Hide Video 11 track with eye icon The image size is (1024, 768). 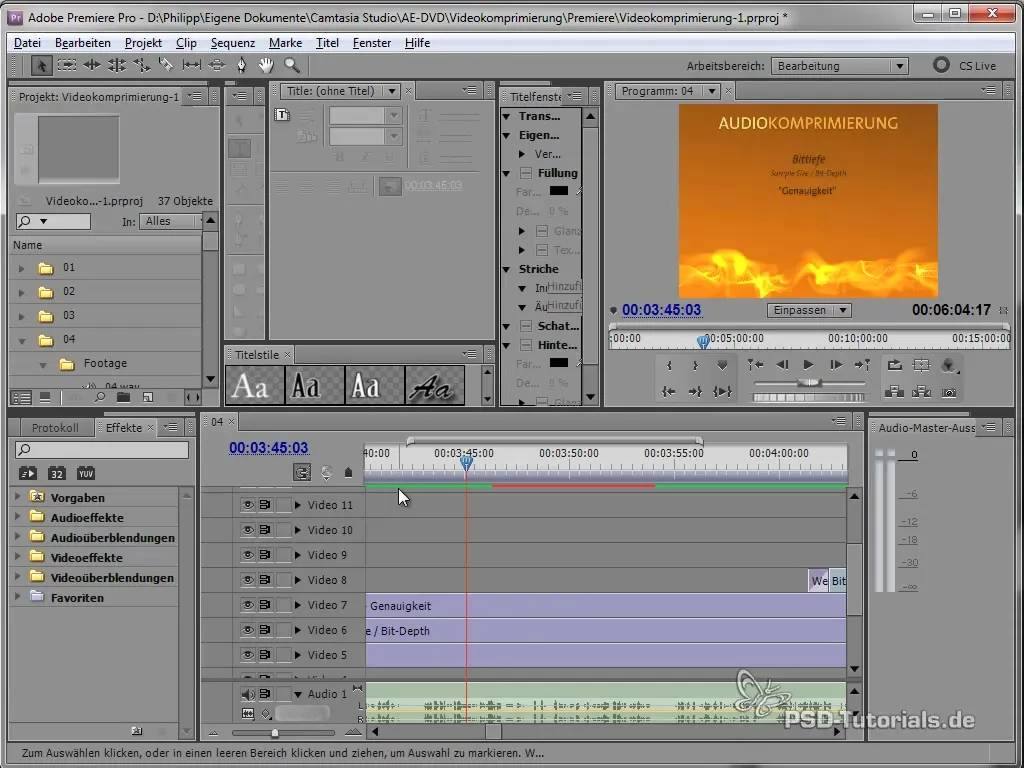point(248,505)
